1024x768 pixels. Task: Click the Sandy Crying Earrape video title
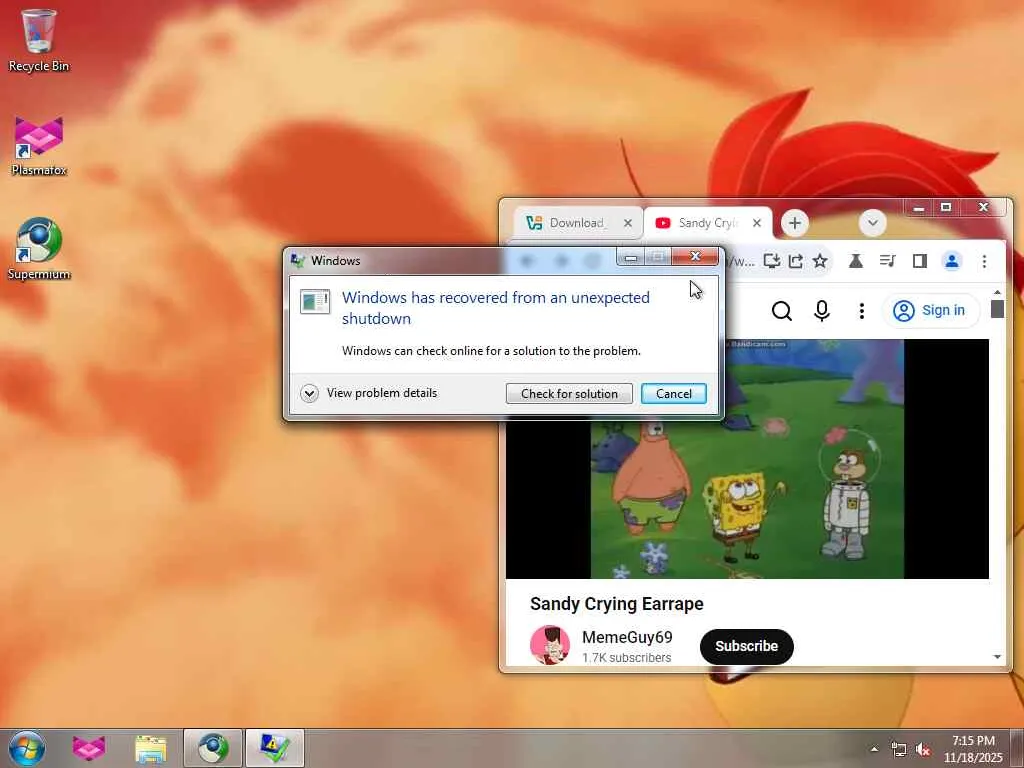click(x=616, y=604)
